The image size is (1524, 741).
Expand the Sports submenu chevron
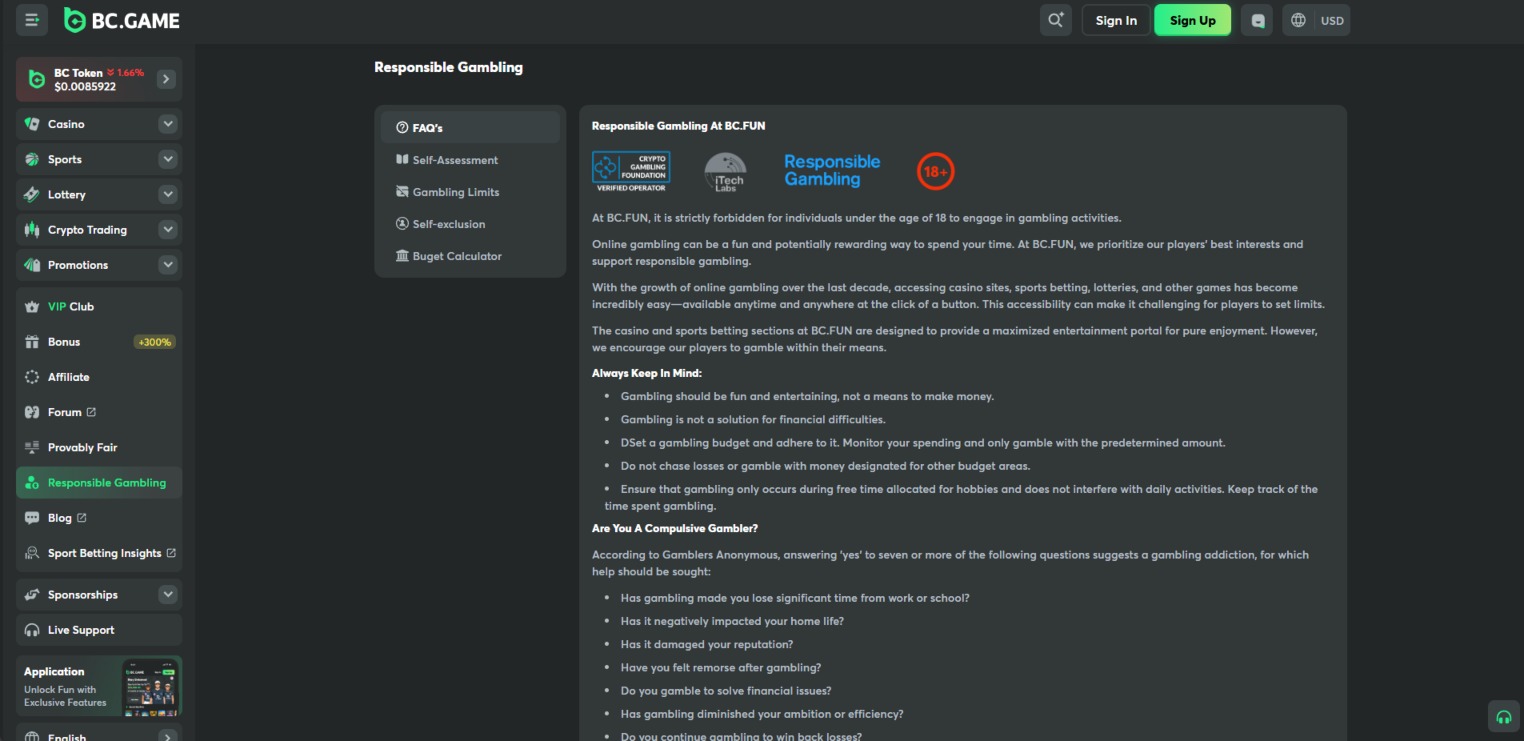click(x=168, y=159)
